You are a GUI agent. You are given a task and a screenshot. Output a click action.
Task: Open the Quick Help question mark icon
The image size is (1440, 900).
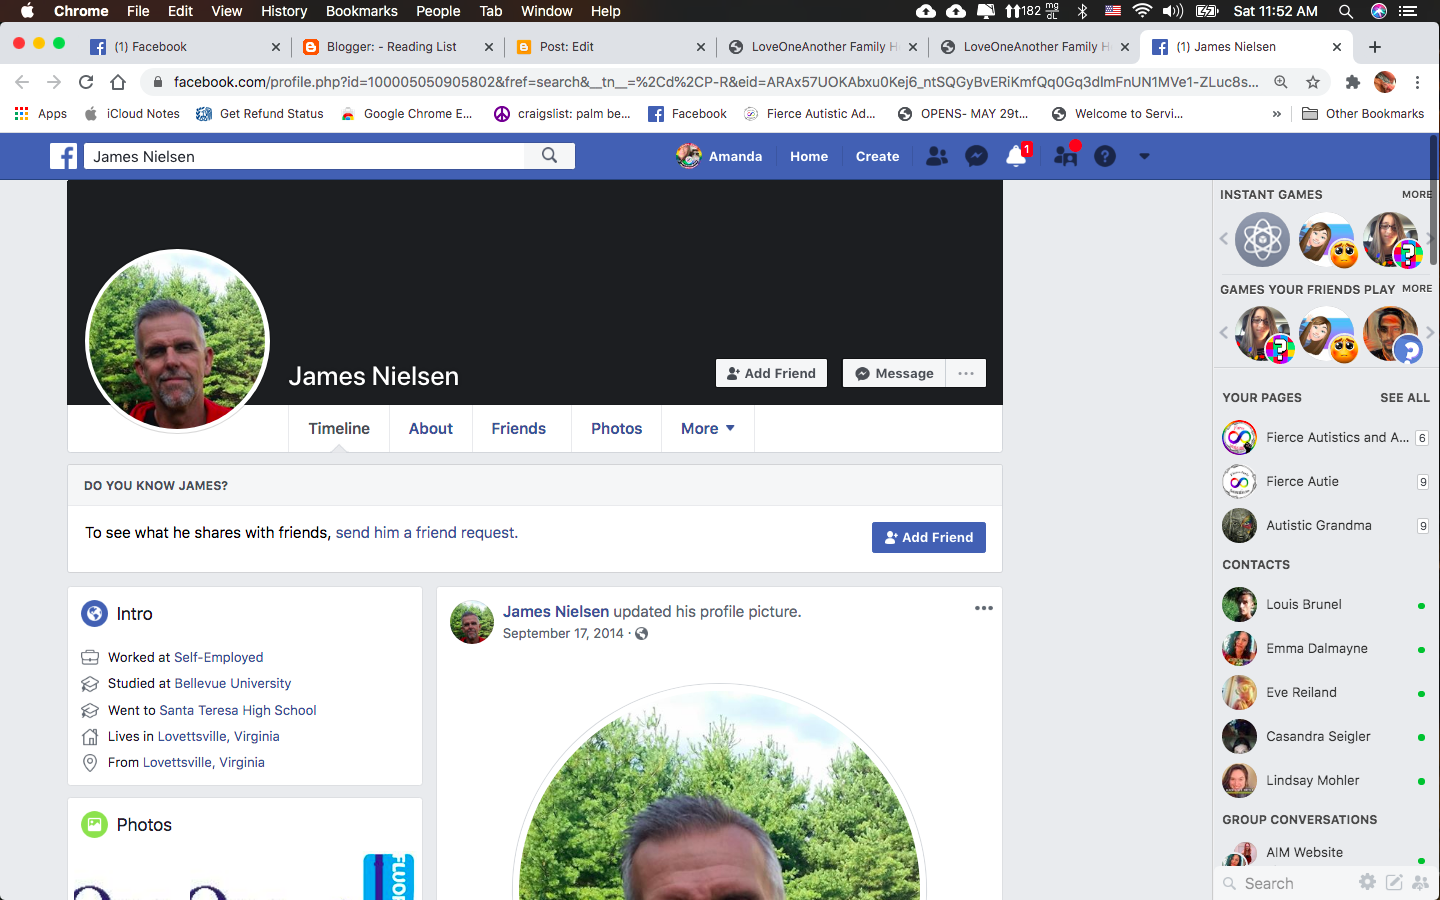(1104, 156)
